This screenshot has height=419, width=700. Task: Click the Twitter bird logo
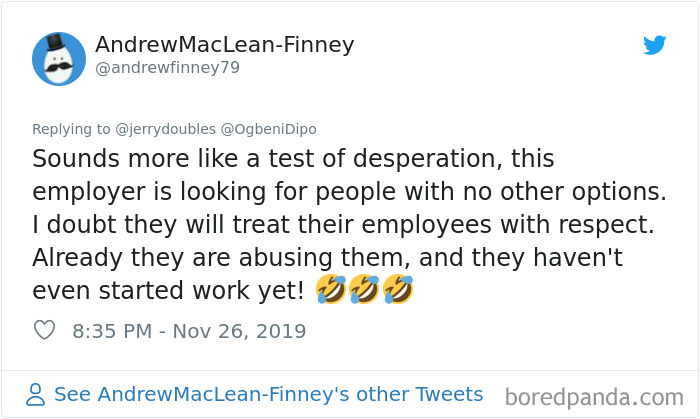[654, 45]
